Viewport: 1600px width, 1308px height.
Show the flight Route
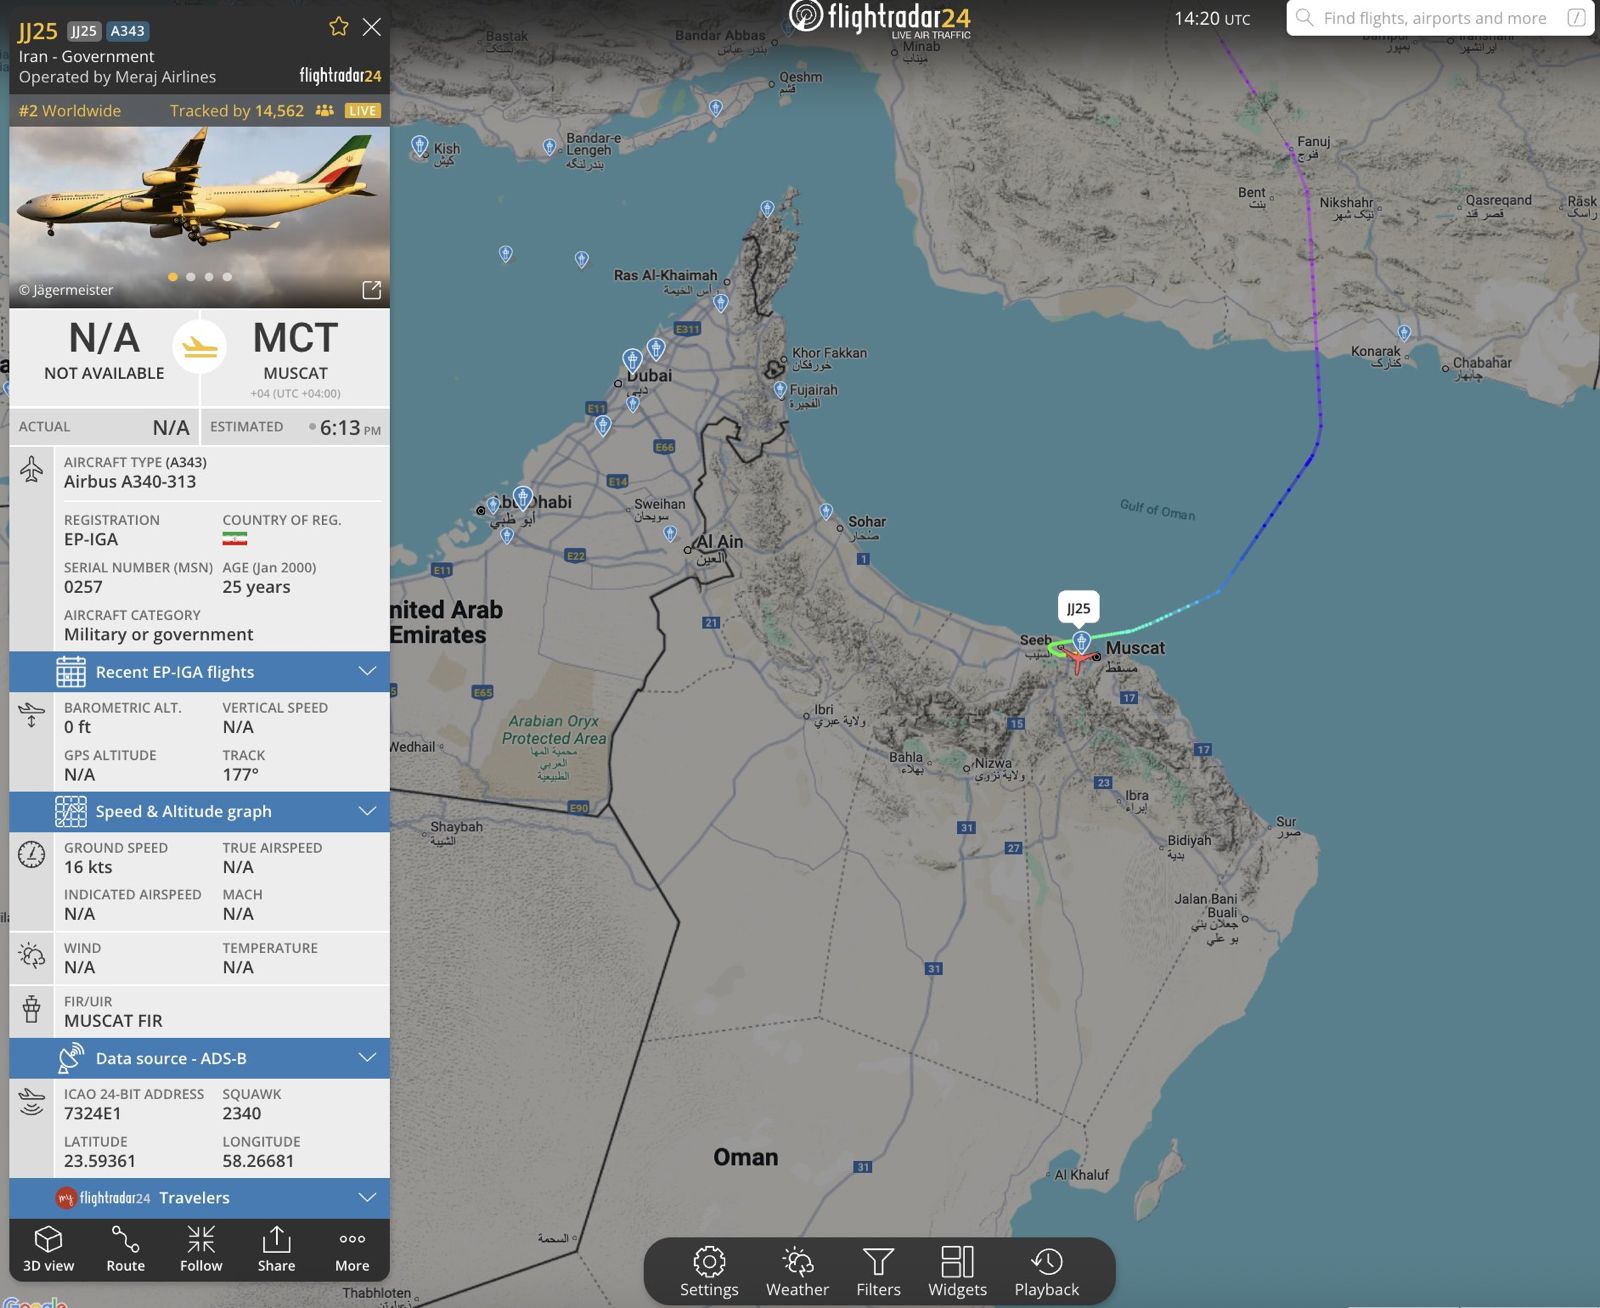[x=125, y=1249]
